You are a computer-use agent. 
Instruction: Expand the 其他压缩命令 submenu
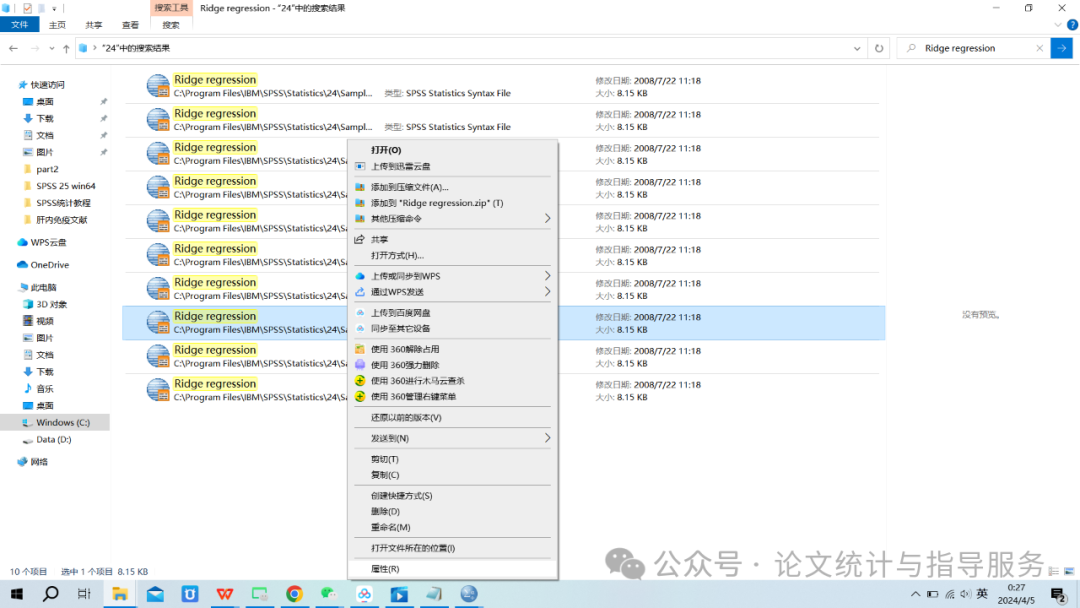click(x=453, y=218)
